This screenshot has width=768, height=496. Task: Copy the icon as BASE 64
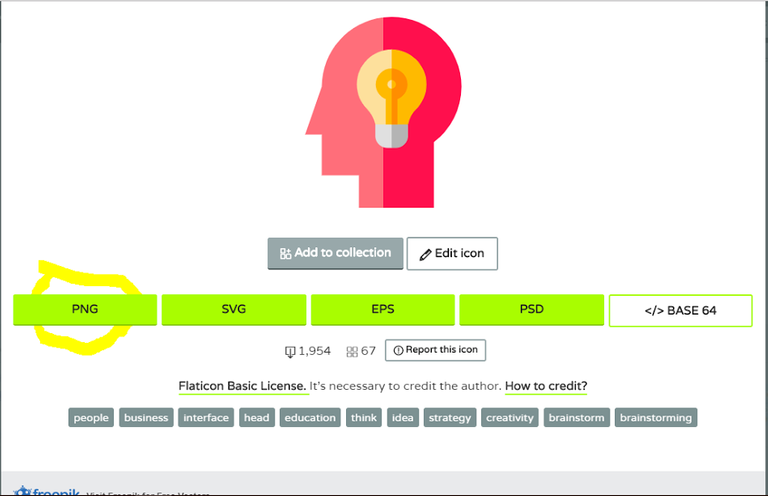click(x=680, y=310)
